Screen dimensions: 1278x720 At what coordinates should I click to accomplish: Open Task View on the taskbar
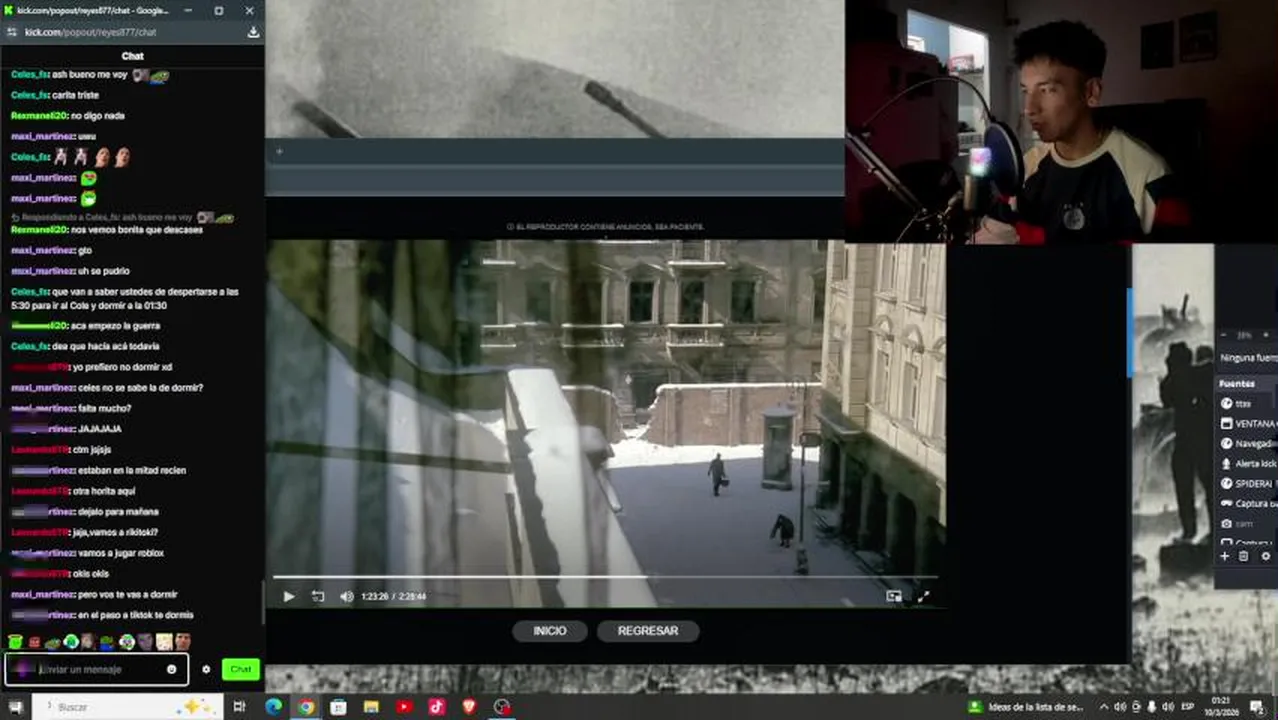click(x=239, y=707)
